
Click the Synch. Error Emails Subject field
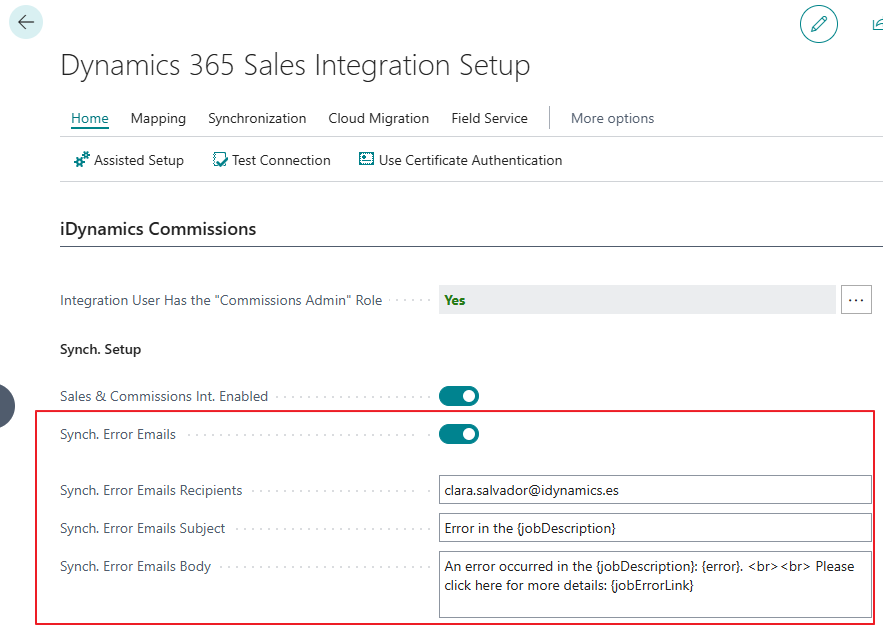pos(655,528)
